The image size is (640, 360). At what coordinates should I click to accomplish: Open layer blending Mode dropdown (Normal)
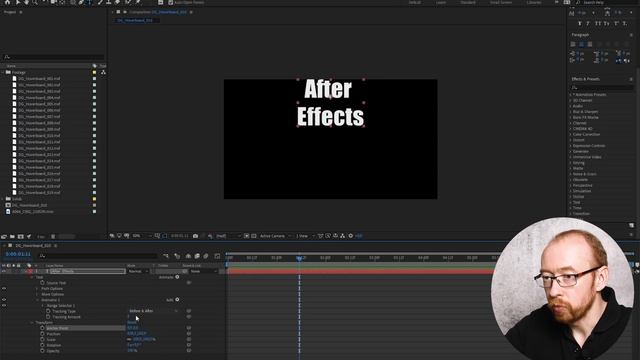(x=138, y=271)
